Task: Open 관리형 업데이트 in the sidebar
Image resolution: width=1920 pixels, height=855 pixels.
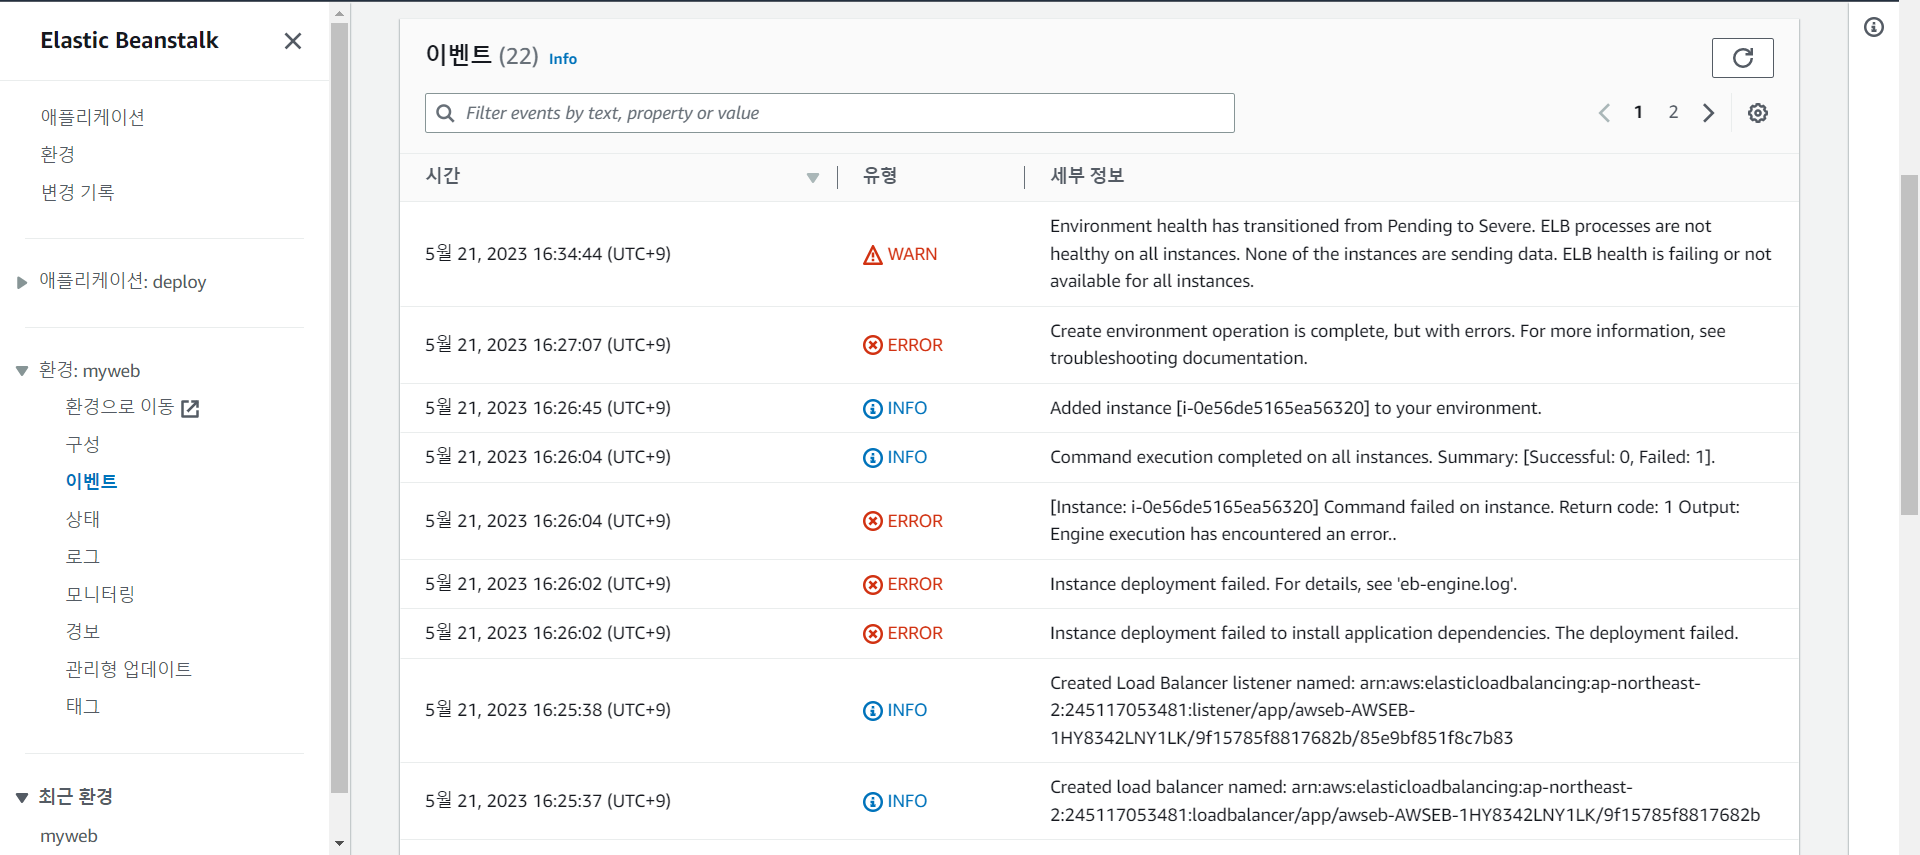Action: (x=129, y=669)
